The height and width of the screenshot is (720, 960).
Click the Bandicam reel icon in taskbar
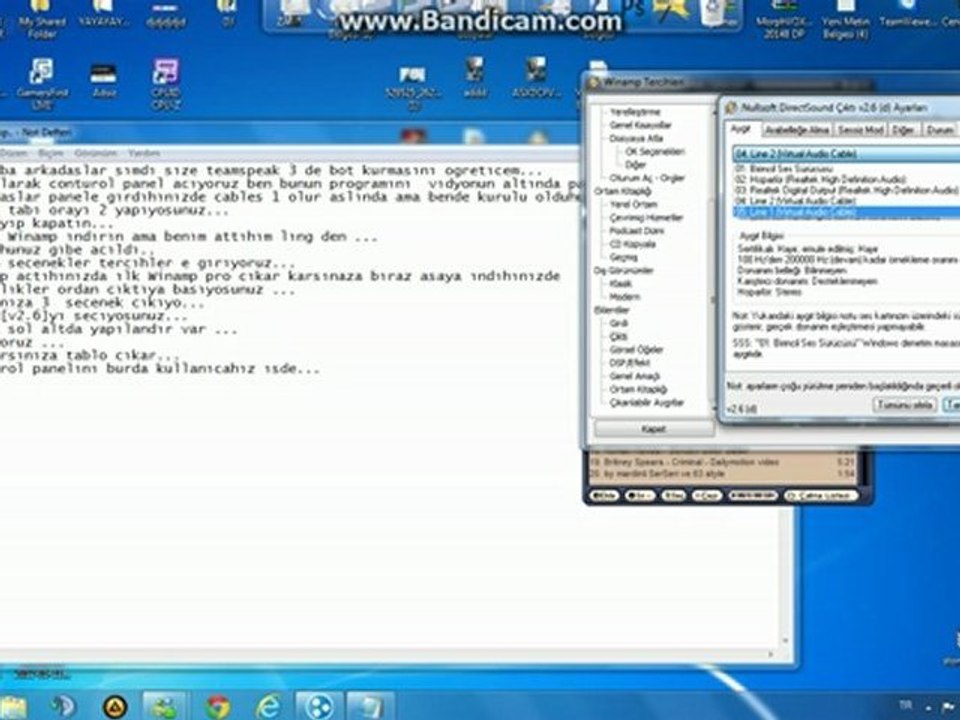pos(319,707)
